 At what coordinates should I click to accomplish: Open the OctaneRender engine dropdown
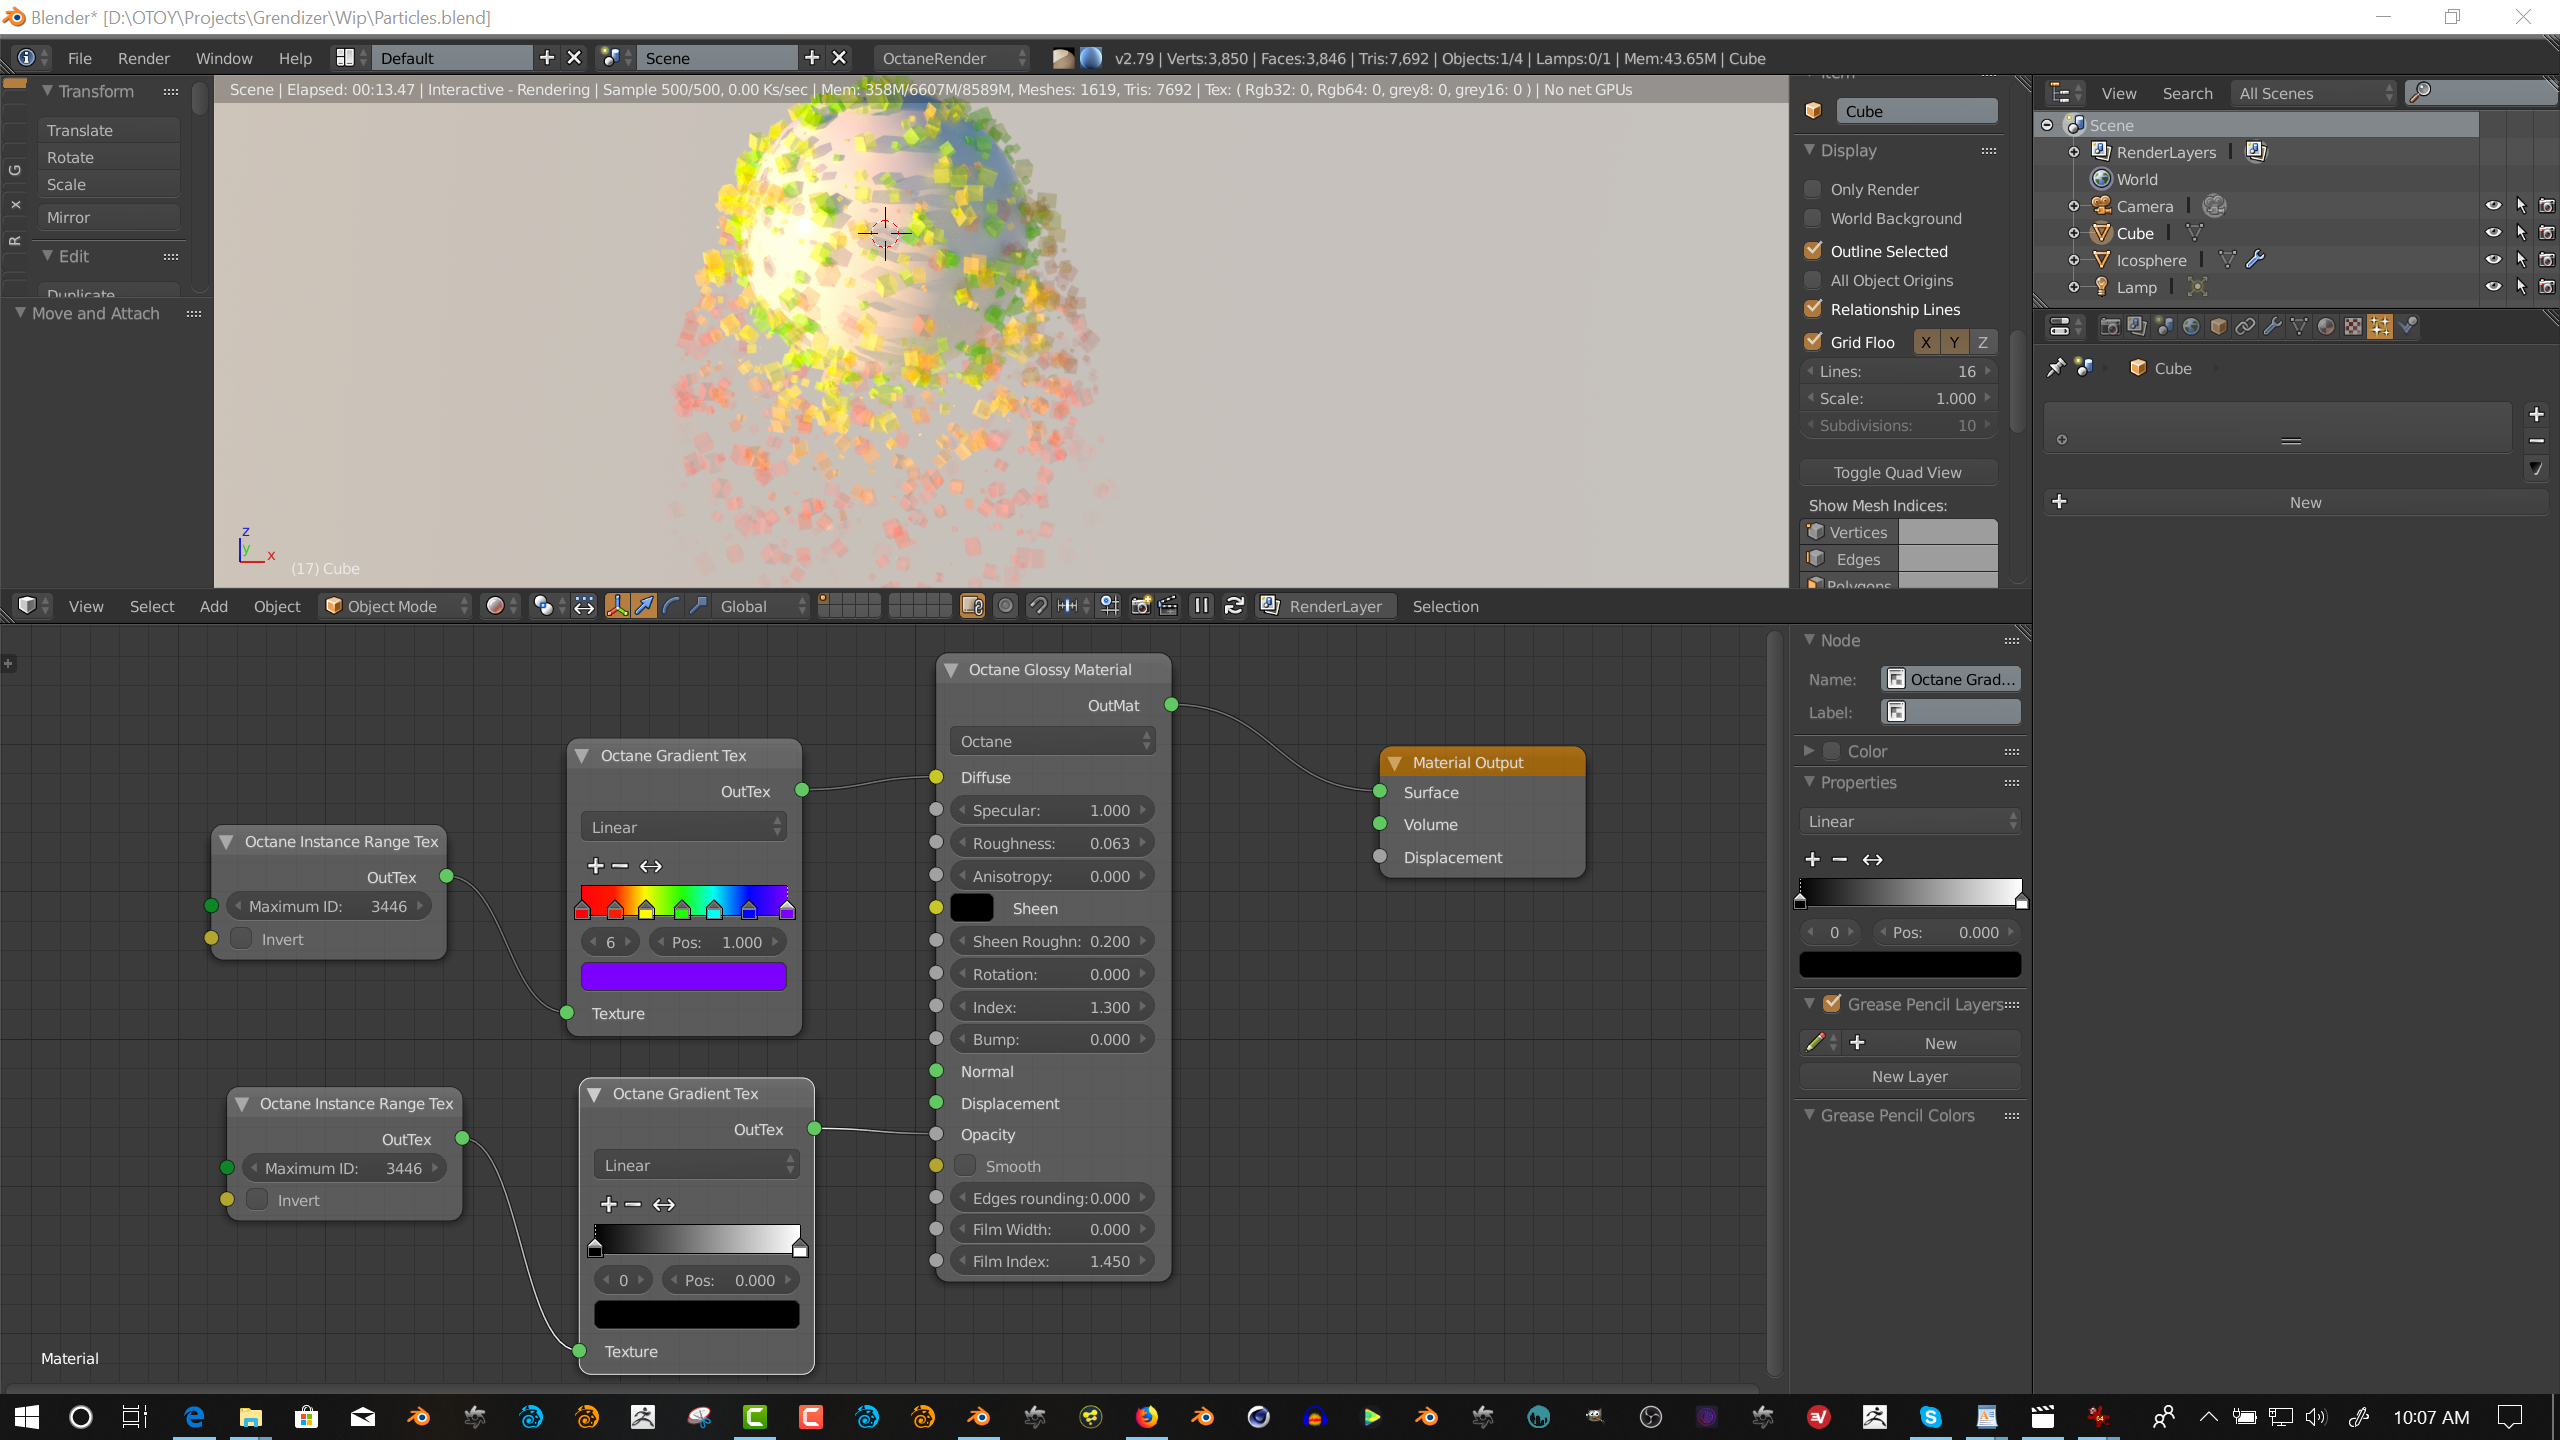coord(952,58)
